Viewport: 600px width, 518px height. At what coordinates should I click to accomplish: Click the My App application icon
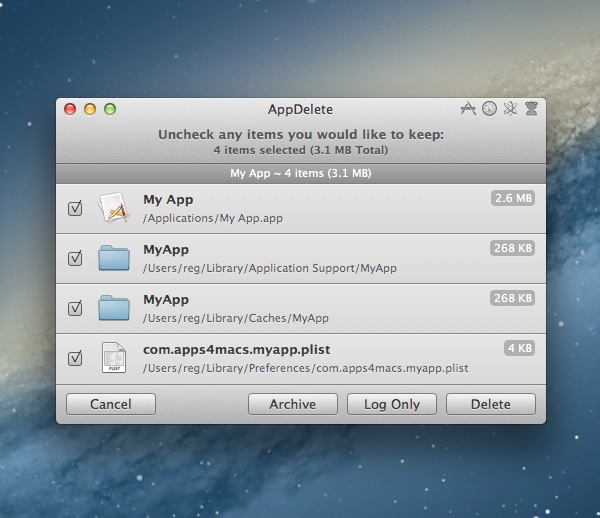point(115,208)
